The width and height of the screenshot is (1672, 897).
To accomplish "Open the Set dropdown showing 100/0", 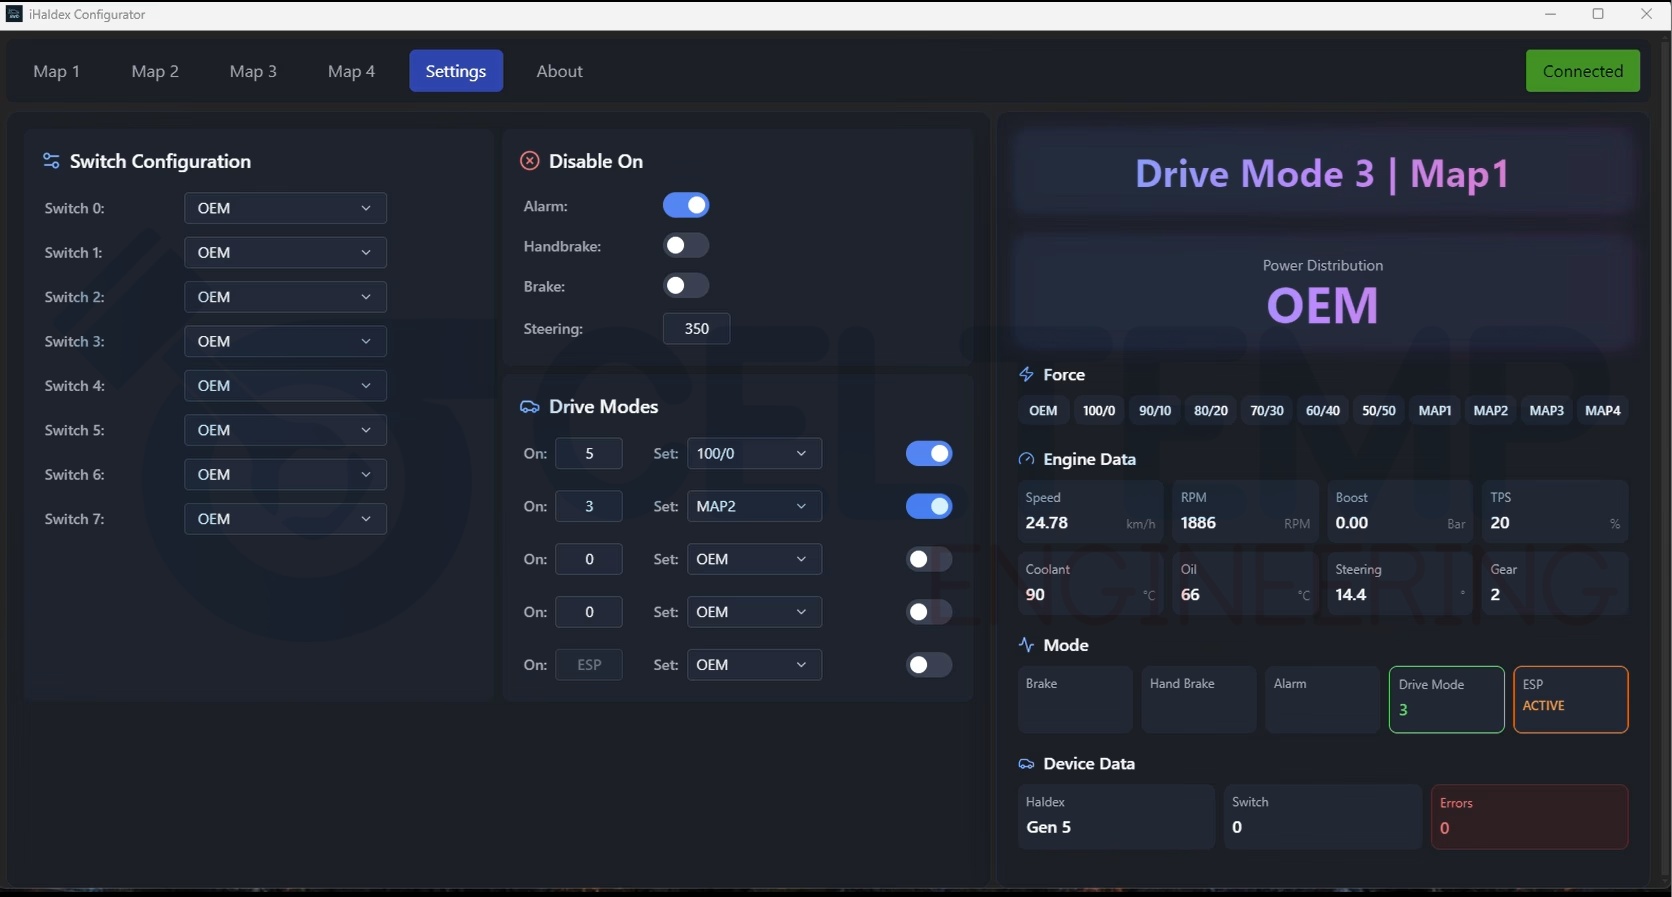I will [754, 454].
